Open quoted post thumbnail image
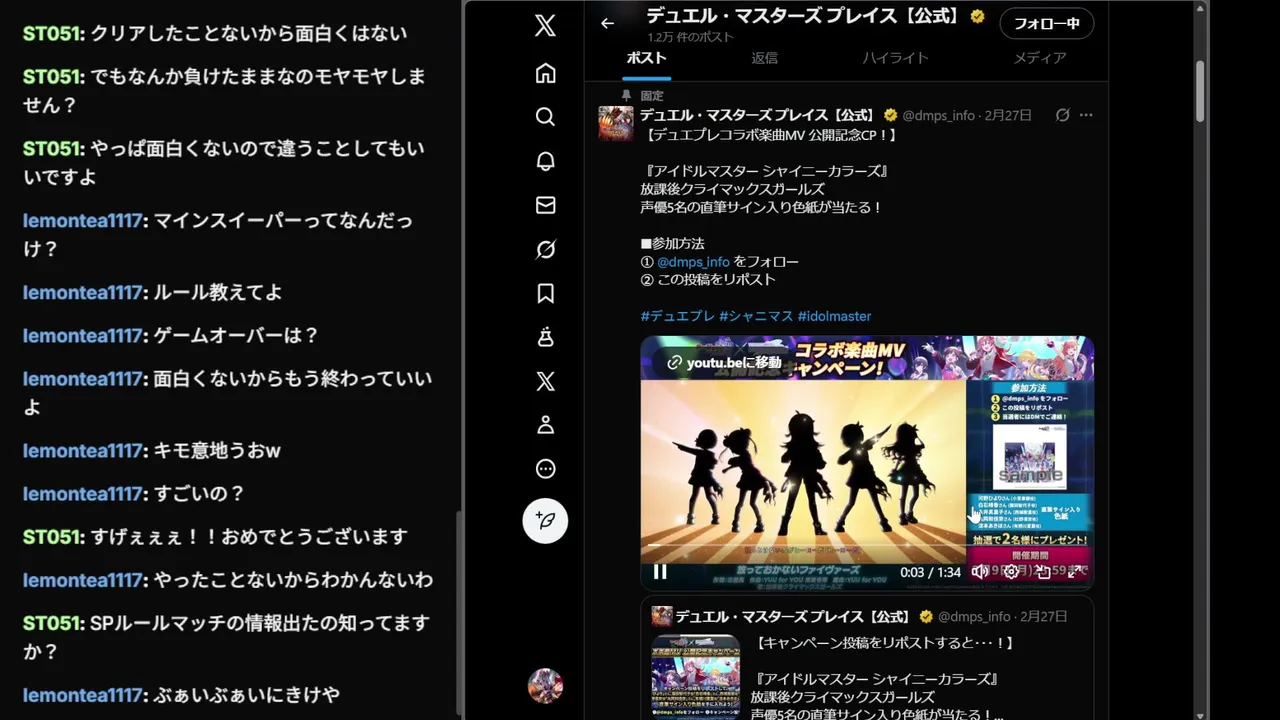The height and width of the screenshot is (720, 1280). tap(696, 677)
